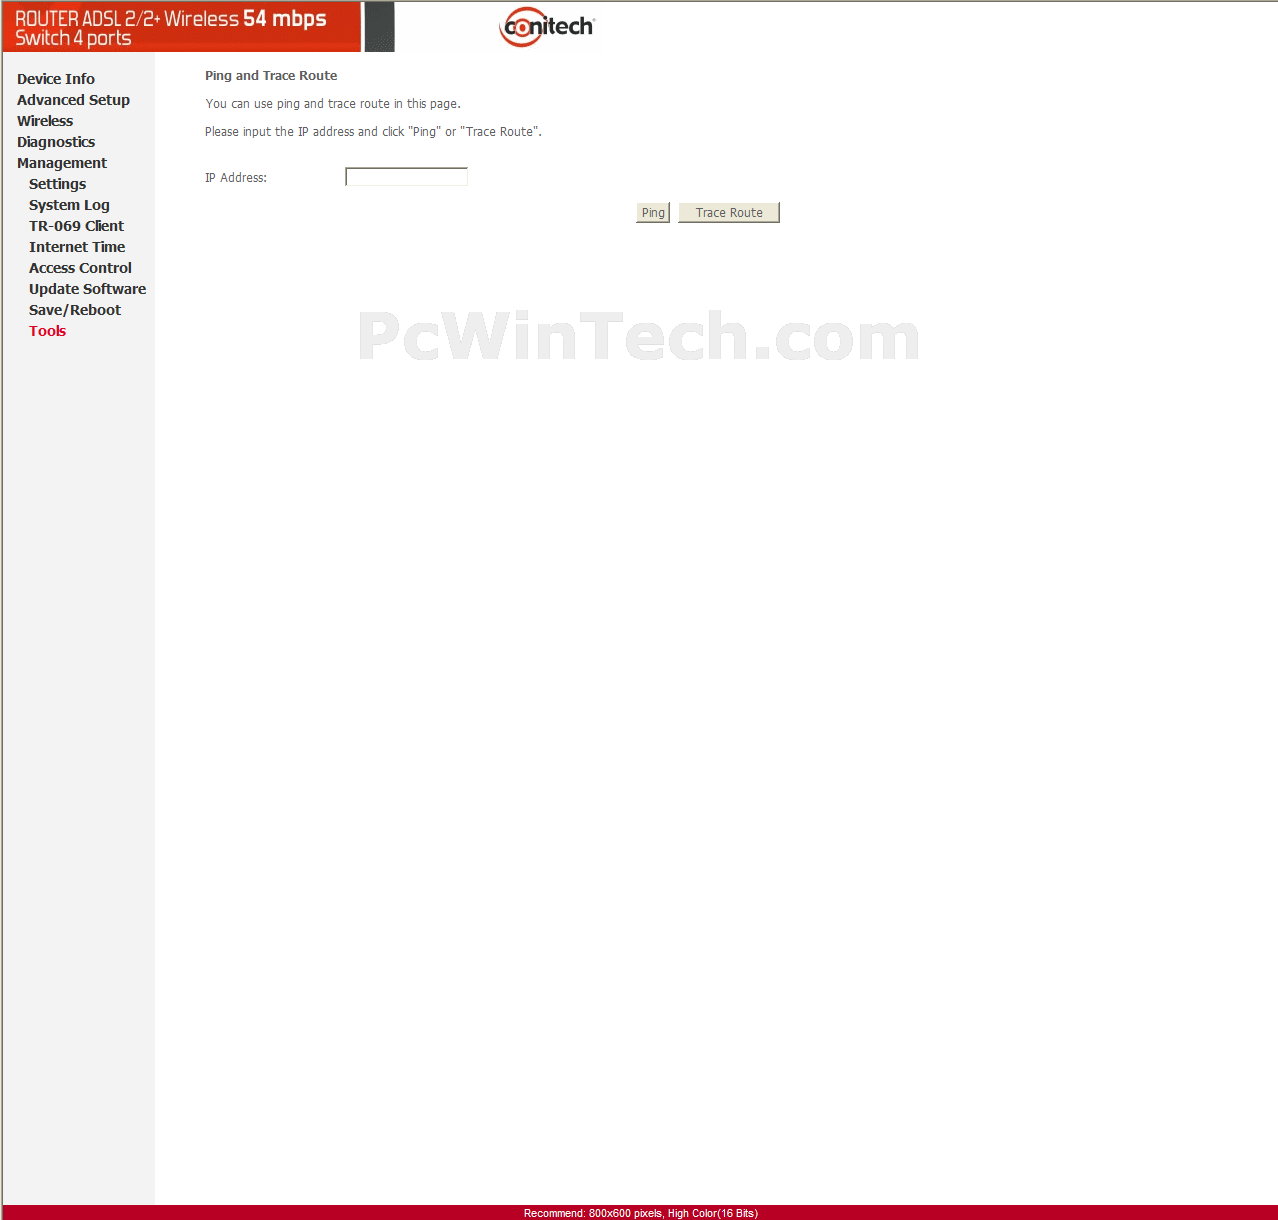This screenshot has width=1278, height=1220.
Task: Open the Access Control page
Action: (80, 268)
